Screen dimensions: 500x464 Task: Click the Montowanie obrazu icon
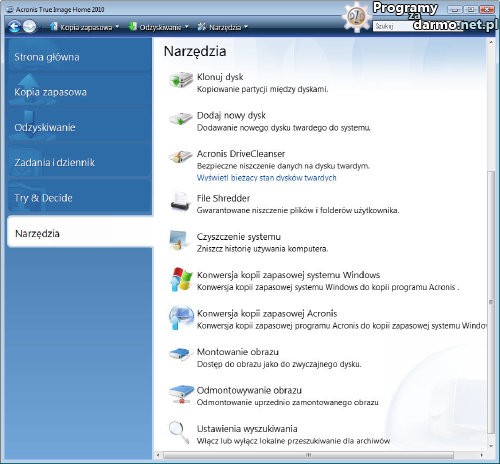(x=180, y=354)
